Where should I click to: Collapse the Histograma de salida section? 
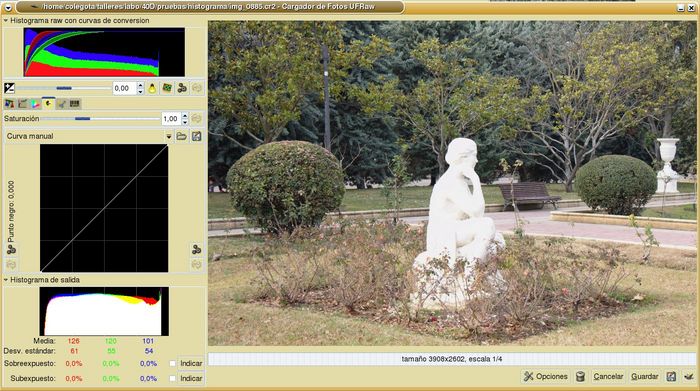pyautogui.click(x=6, y=280)
